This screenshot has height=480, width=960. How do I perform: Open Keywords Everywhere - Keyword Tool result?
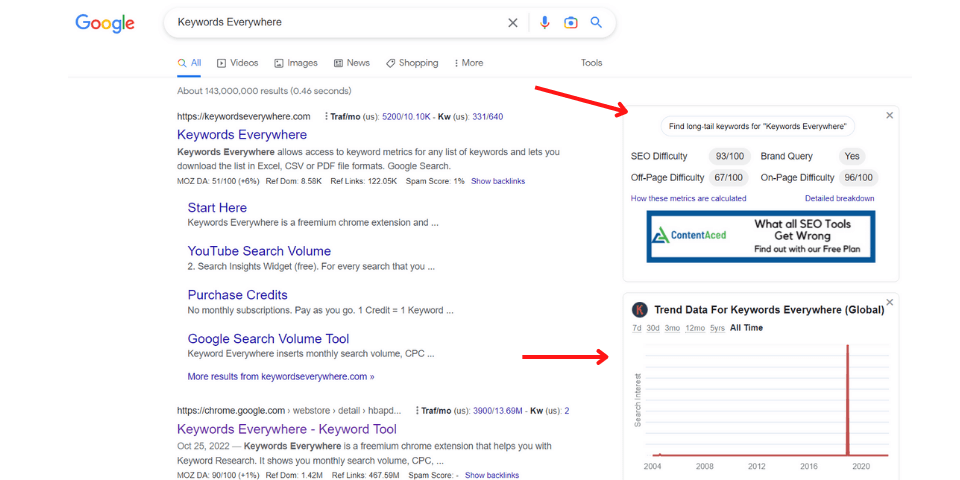287,429
